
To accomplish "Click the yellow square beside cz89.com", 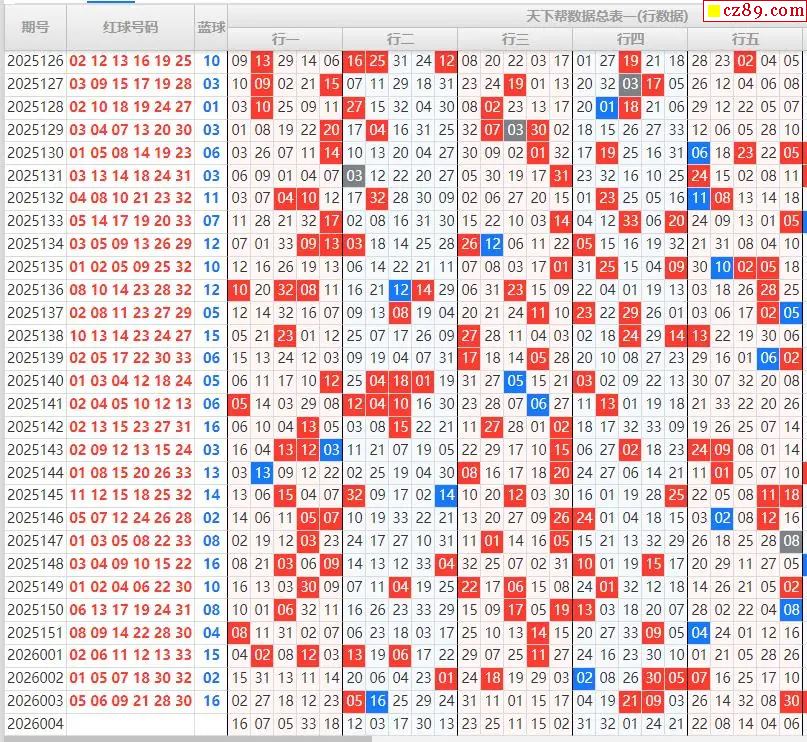I will pyautogui.click(x=713, y=11).
